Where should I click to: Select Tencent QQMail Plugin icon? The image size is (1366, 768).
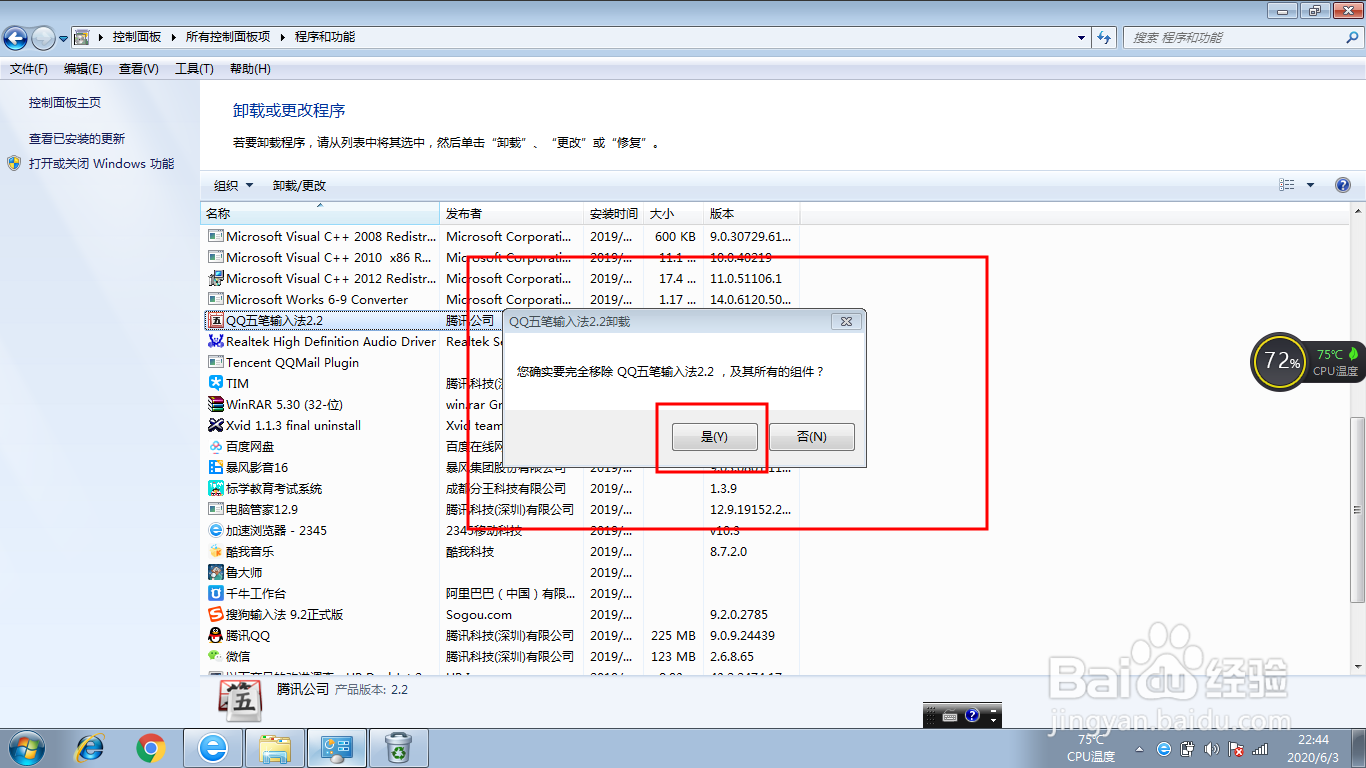pyautogui.click(x=216, y=363)
